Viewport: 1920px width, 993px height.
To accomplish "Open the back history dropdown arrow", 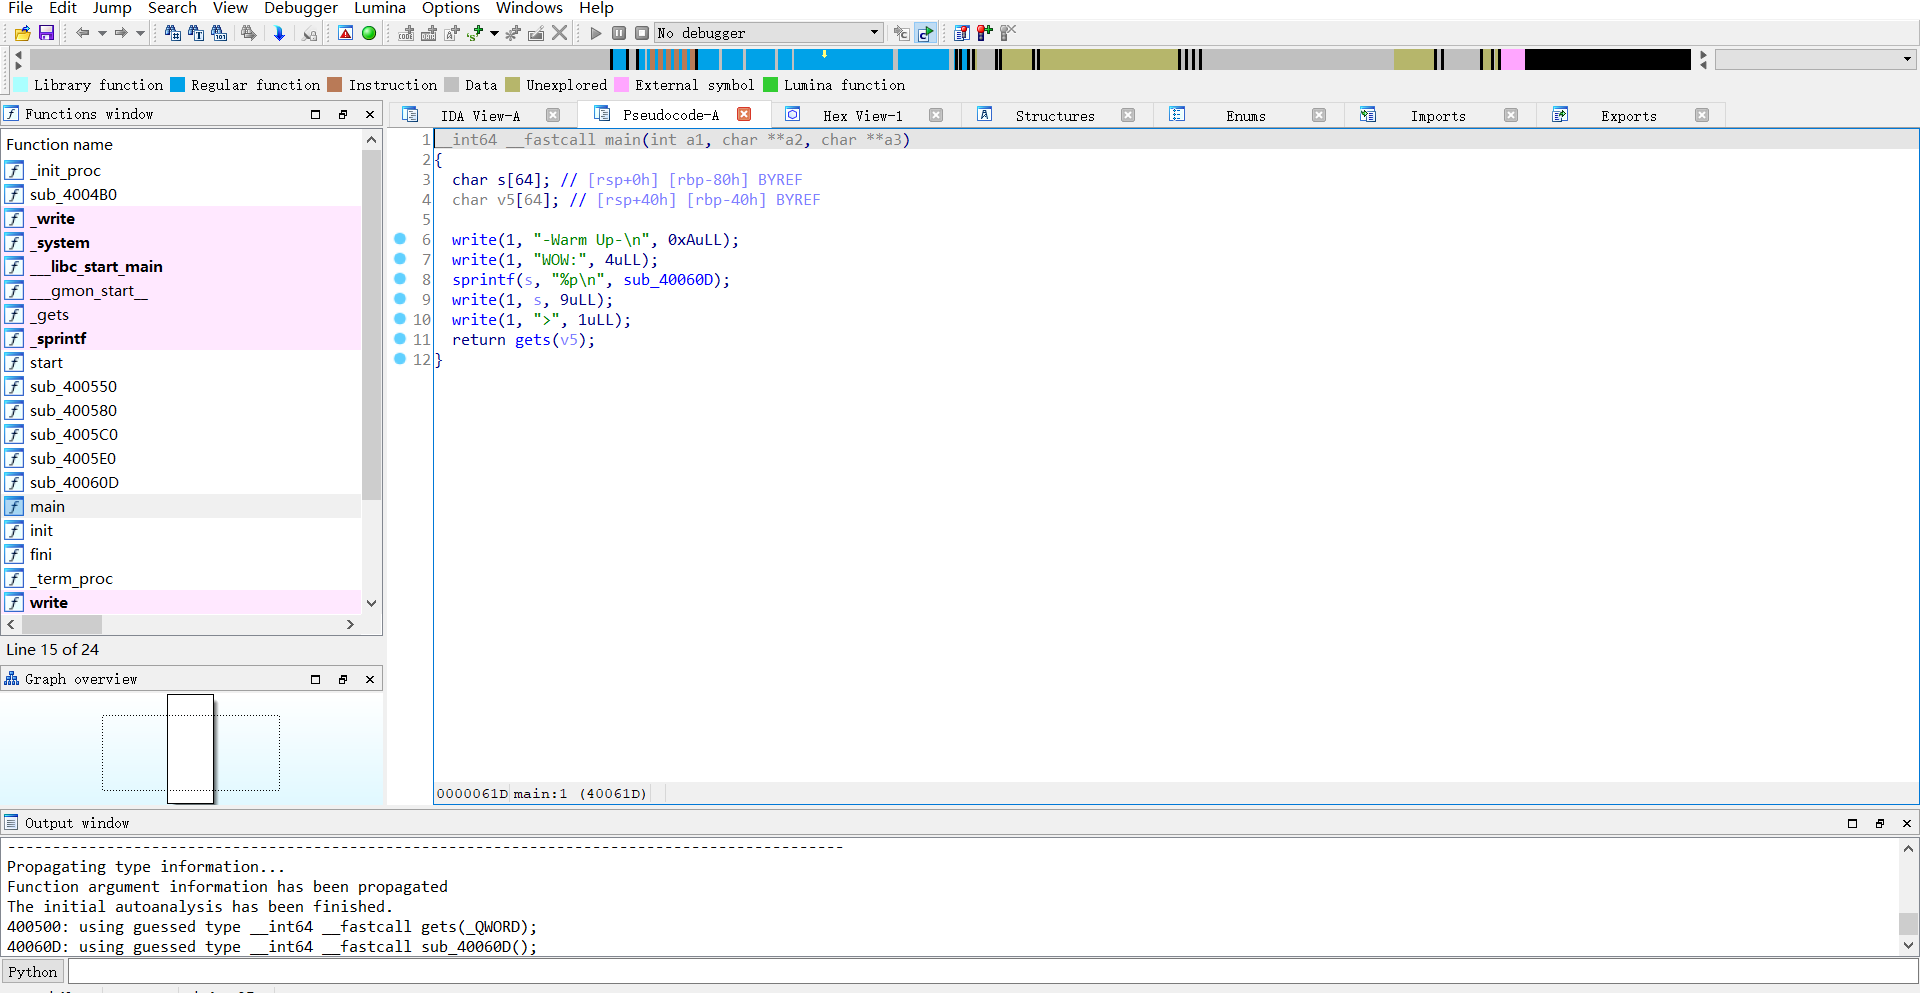I will click(102, 33).
